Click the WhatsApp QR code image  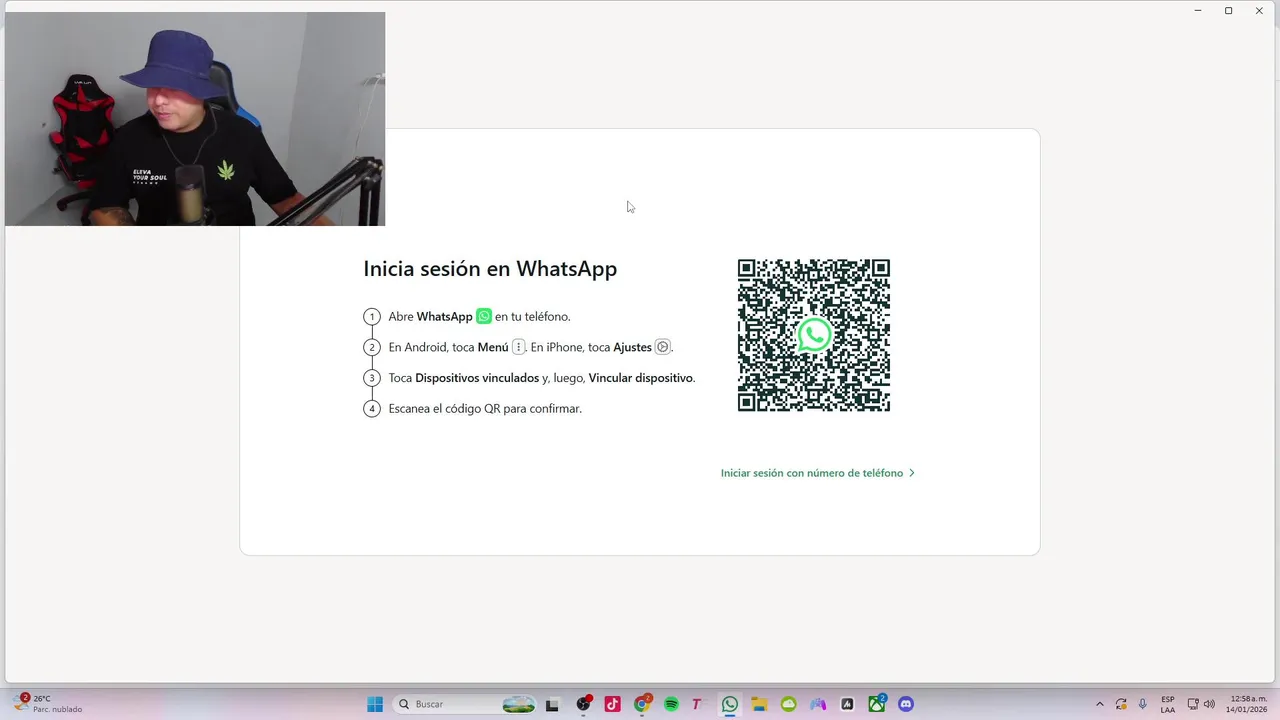pyautogui.click(x=814, y=335)
